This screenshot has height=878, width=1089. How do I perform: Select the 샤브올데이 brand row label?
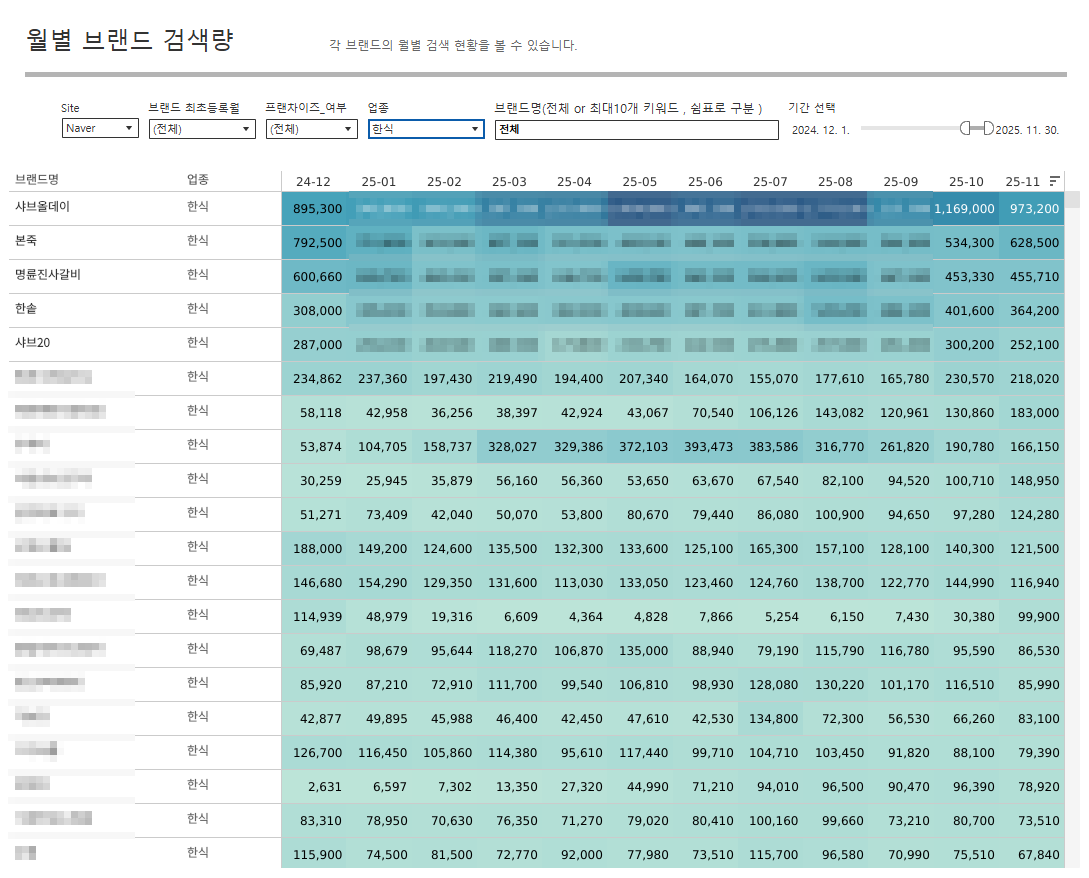point(42,206)
